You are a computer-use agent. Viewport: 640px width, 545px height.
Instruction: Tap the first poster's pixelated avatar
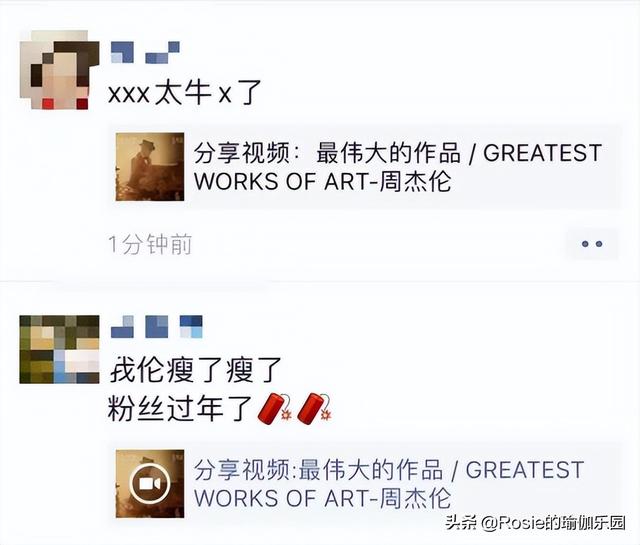[59, 69]
